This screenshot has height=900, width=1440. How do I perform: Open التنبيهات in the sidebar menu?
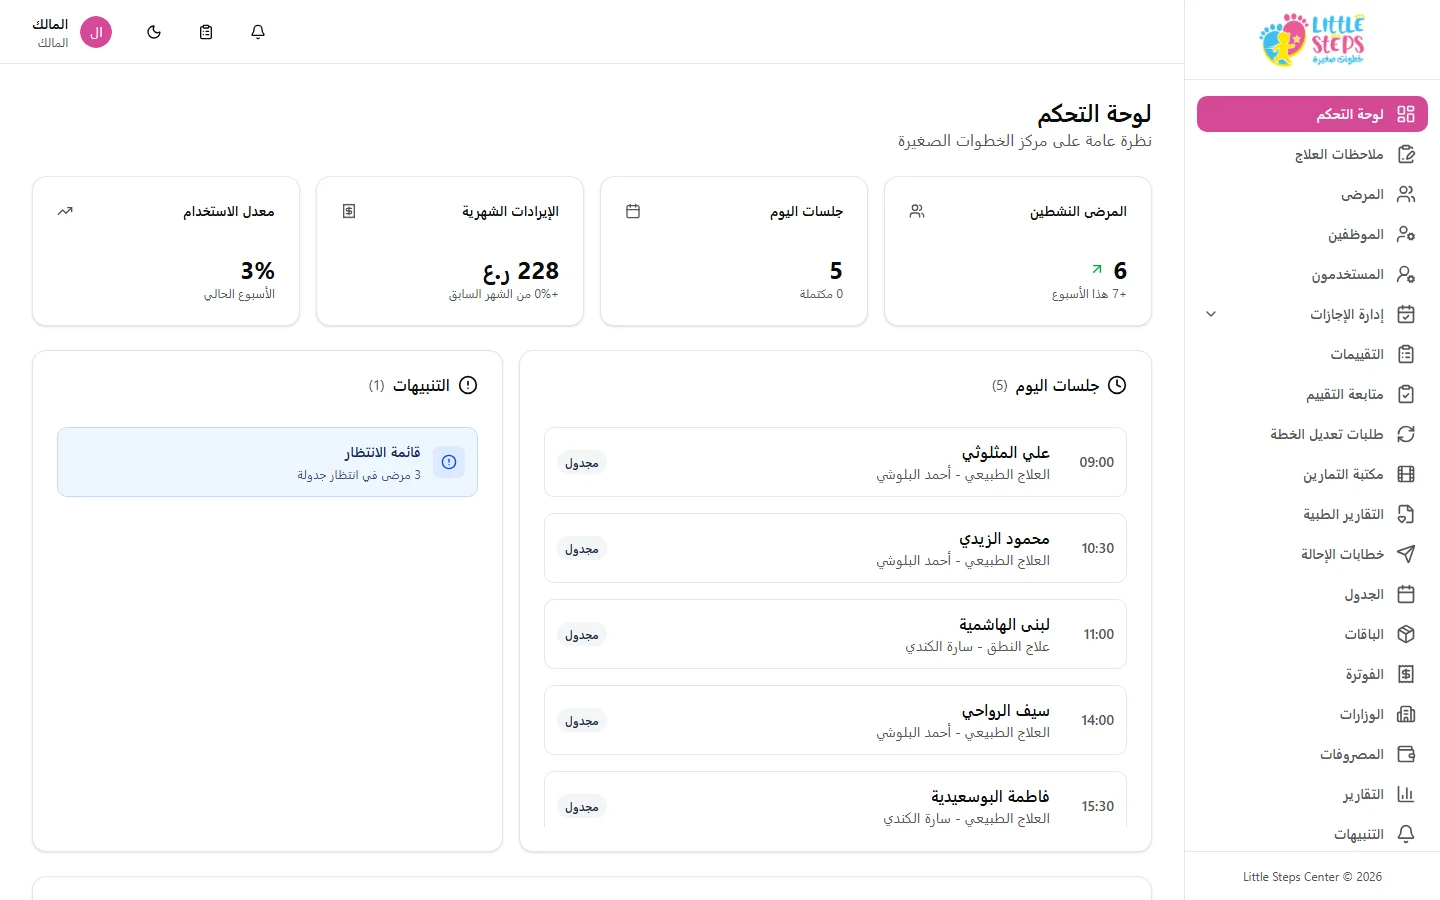[1312, 834]
